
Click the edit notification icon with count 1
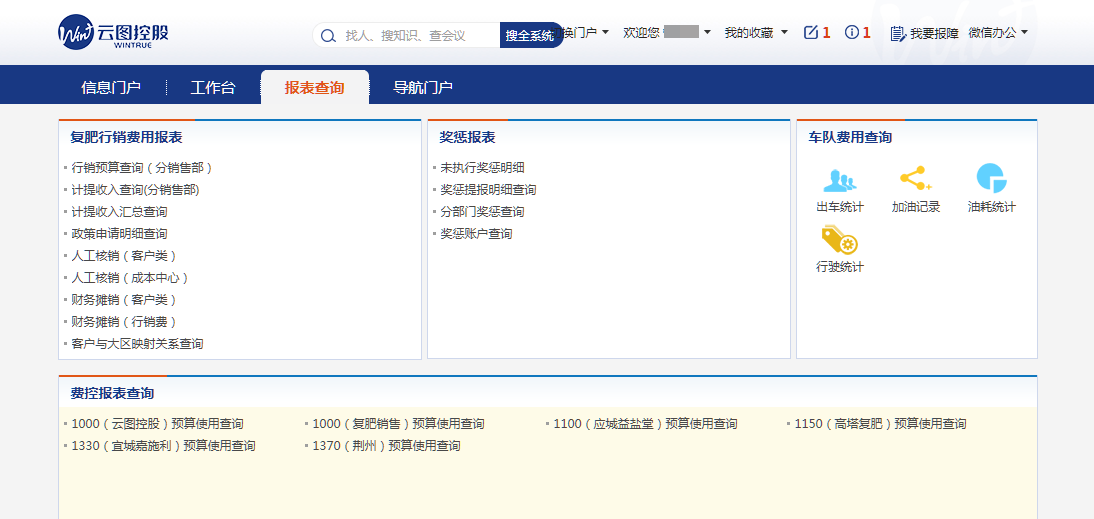point(811,33)
